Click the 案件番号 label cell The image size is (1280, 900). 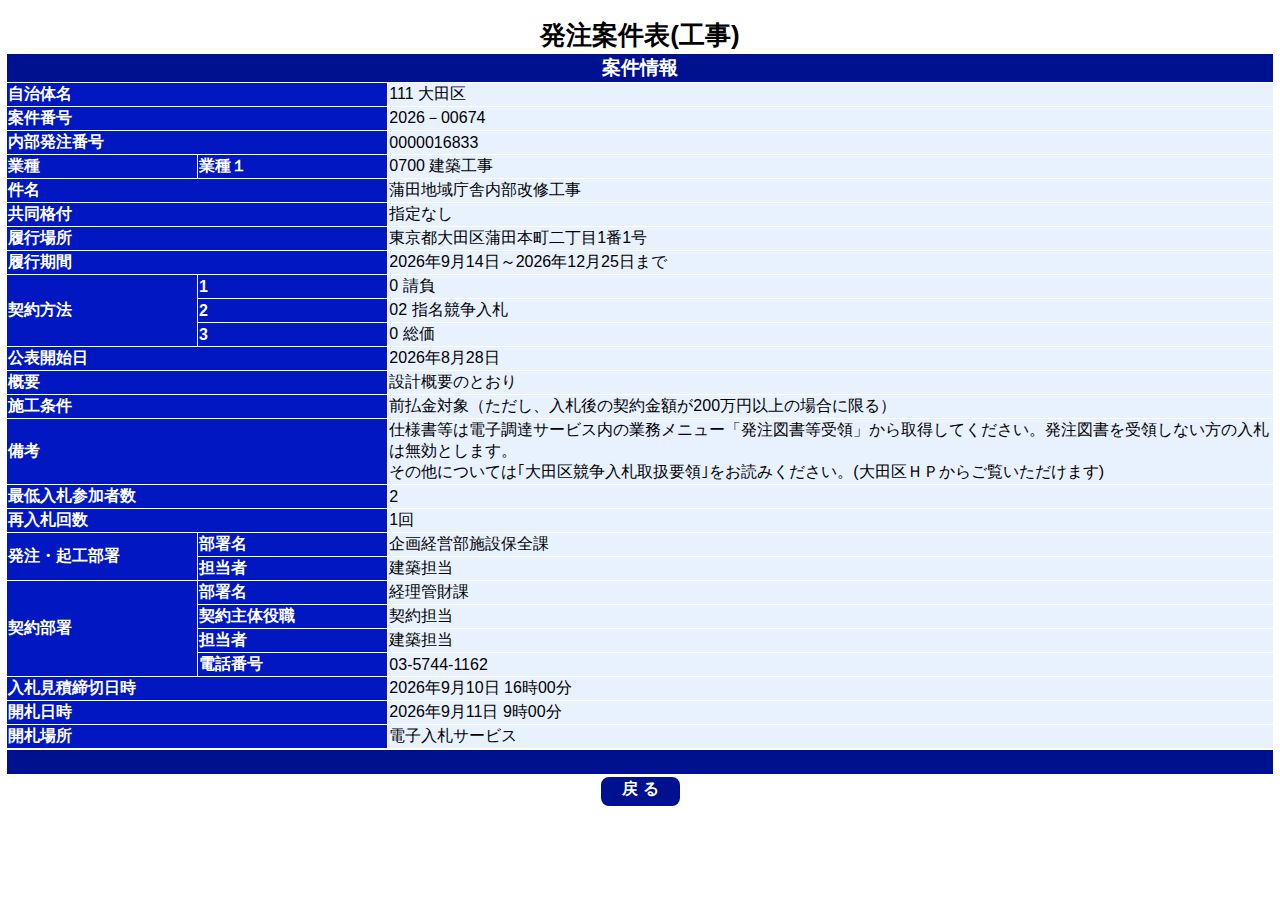tap(197, 118)
